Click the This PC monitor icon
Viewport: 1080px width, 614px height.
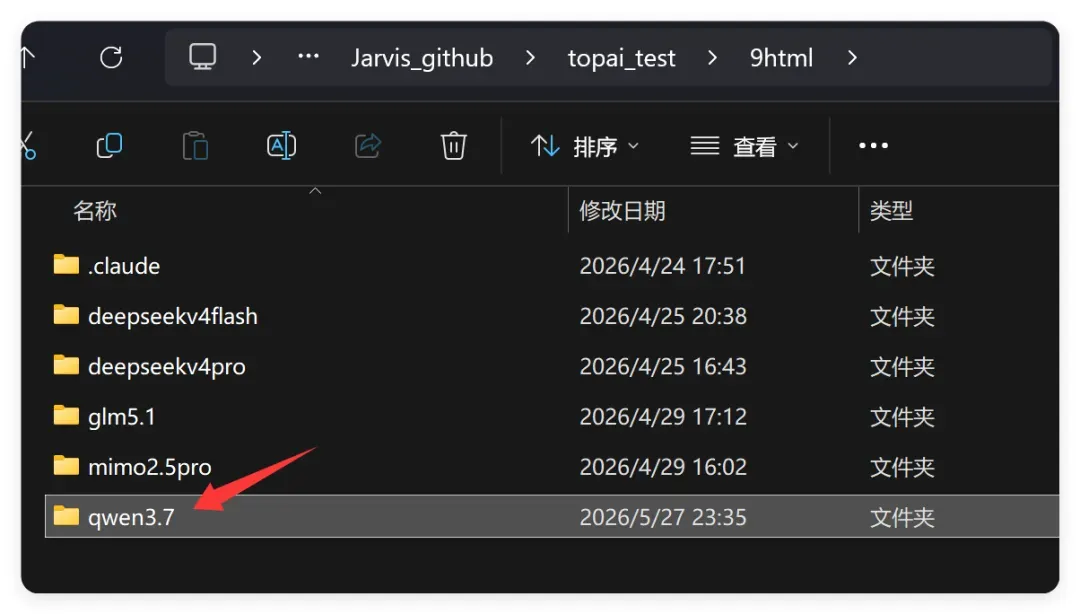point(202,57)
